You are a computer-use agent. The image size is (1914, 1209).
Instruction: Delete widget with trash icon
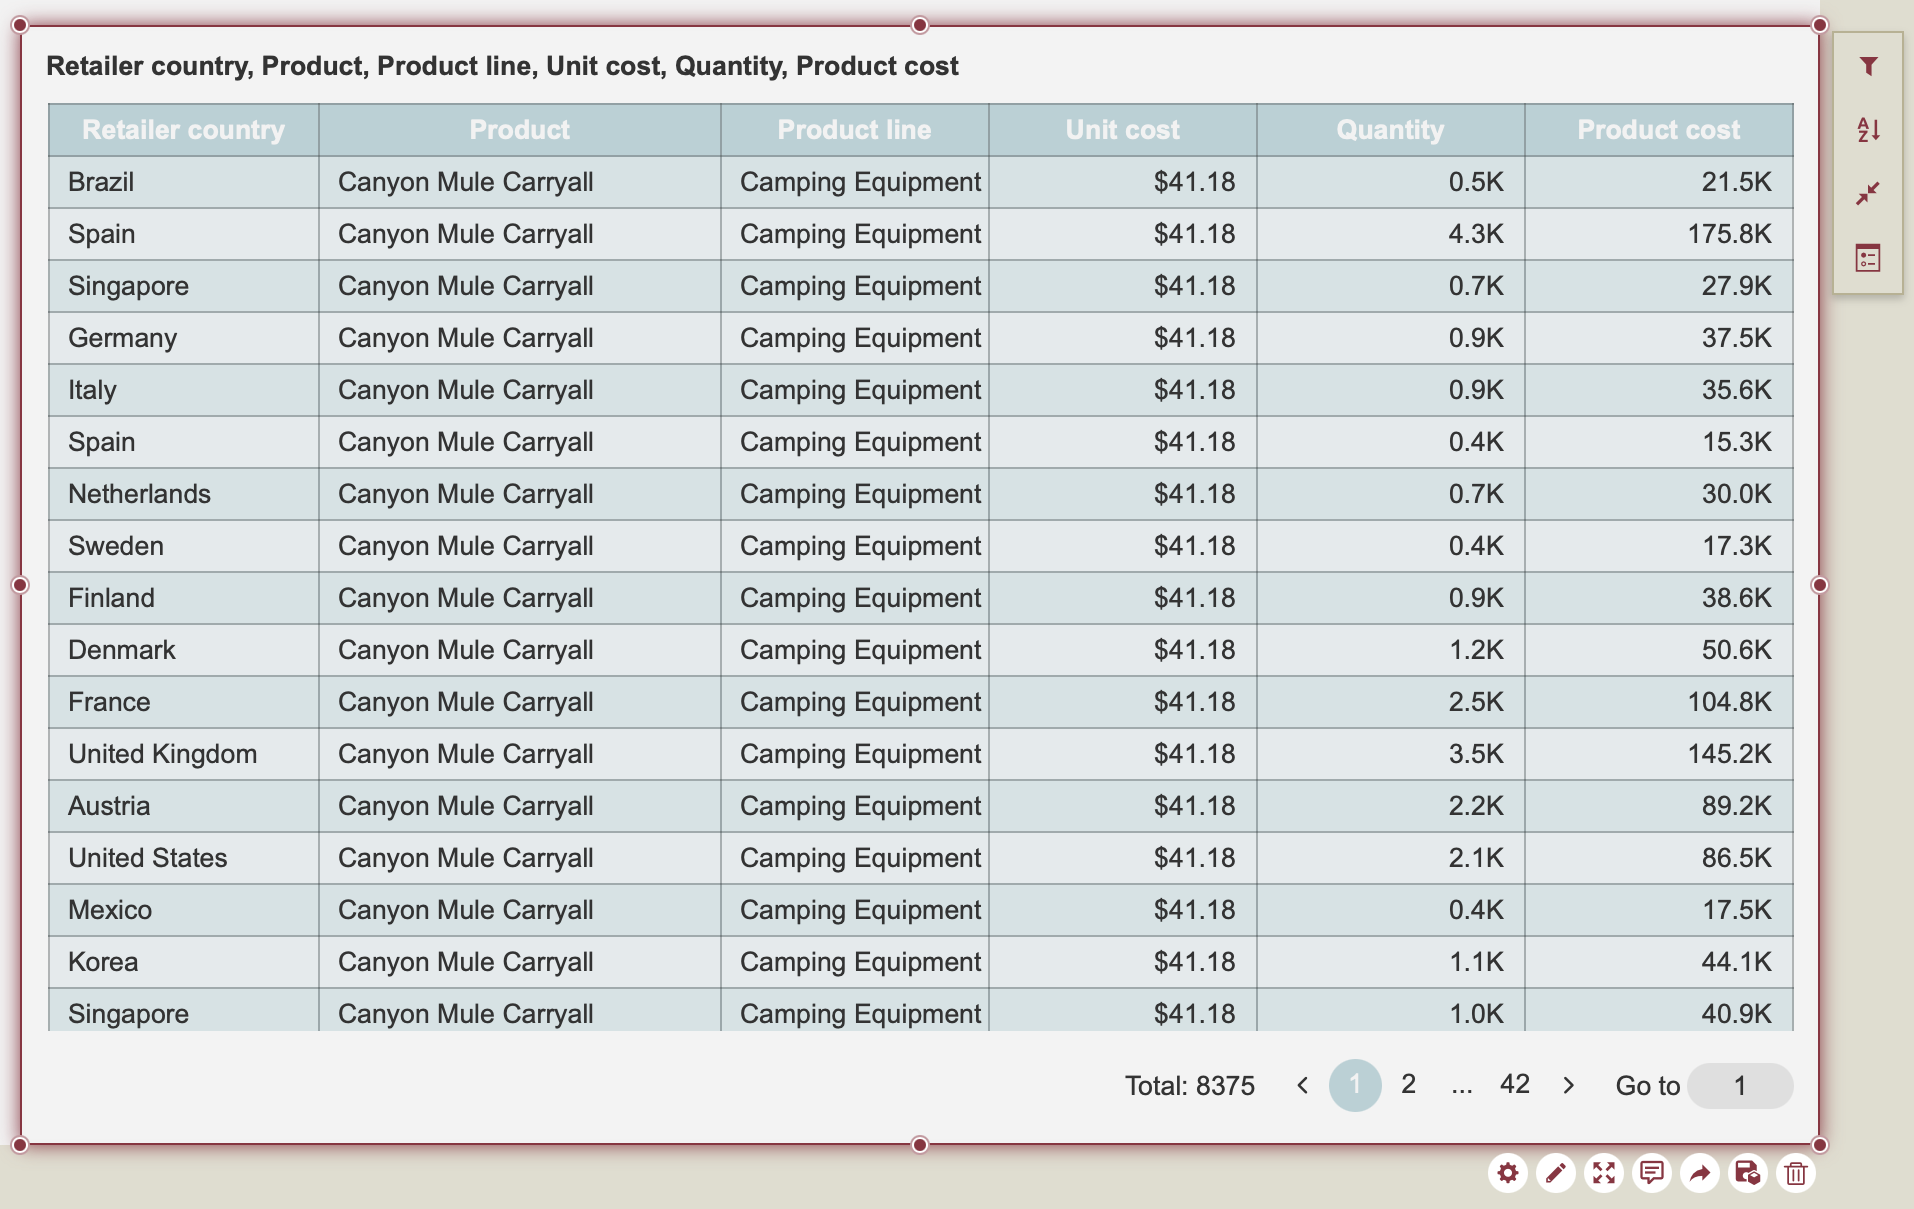click(x=1795, y=1173)
